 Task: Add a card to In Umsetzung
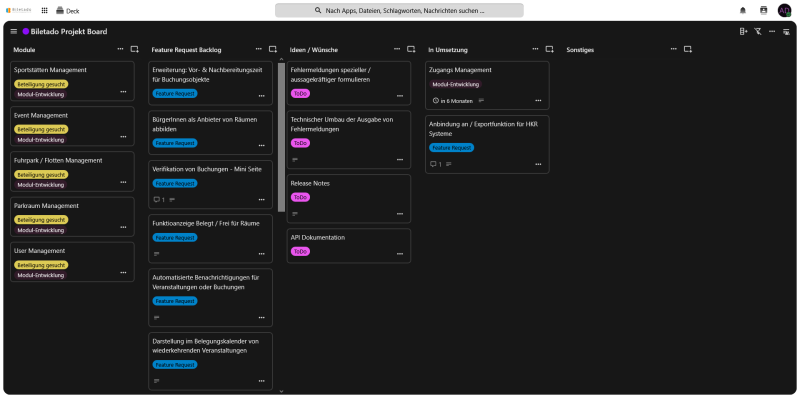click(549, 49)
